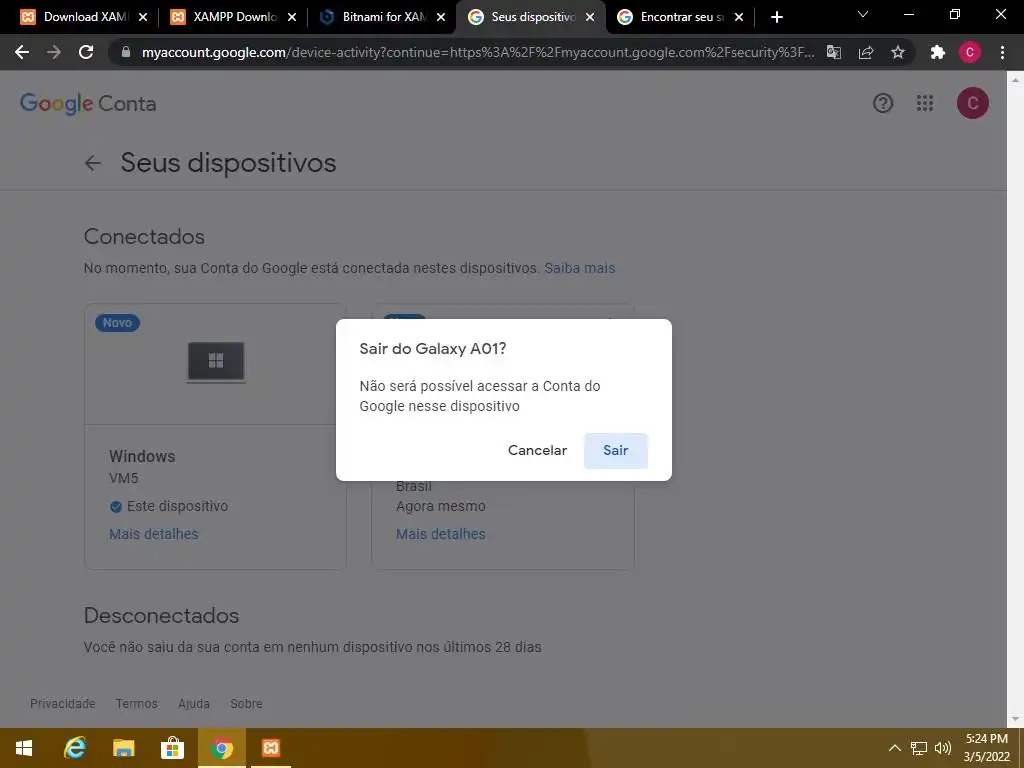Click the VM5 device name text

[123, 478]
